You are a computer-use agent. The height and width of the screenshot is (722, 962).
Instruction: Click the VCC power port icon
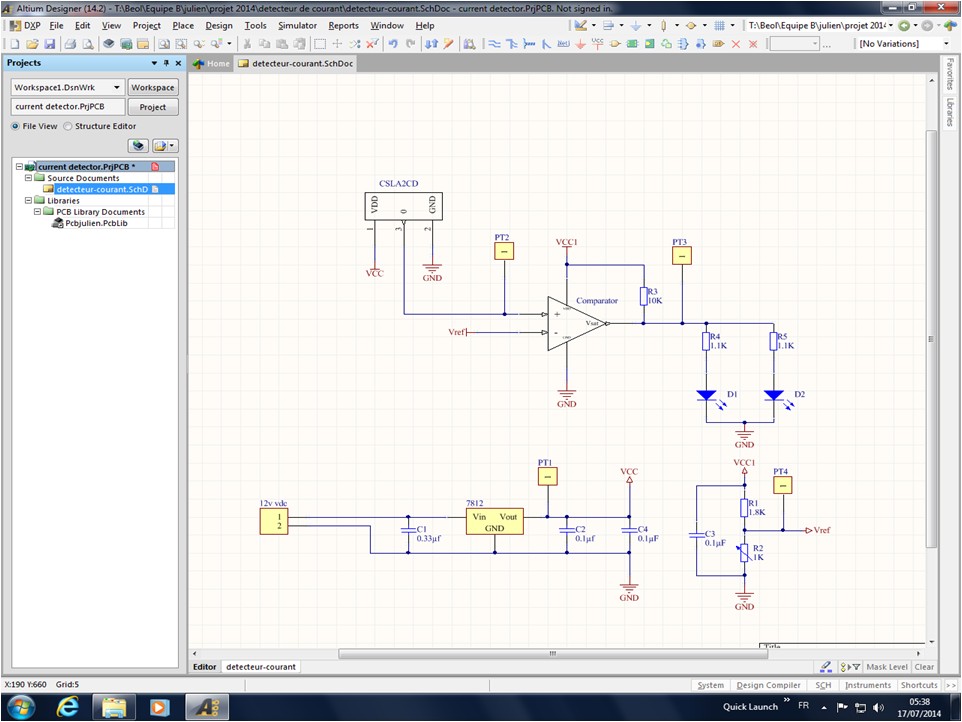597,44
